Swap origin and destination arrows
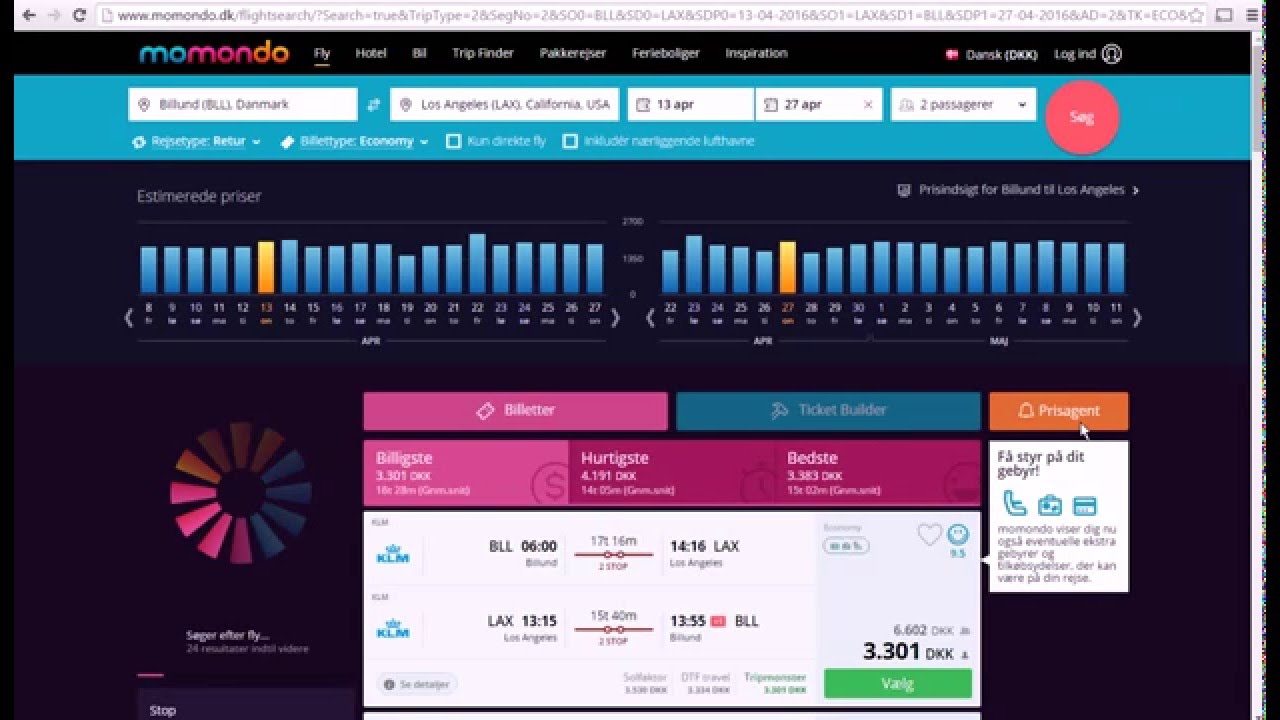 [x=374, y=104]
